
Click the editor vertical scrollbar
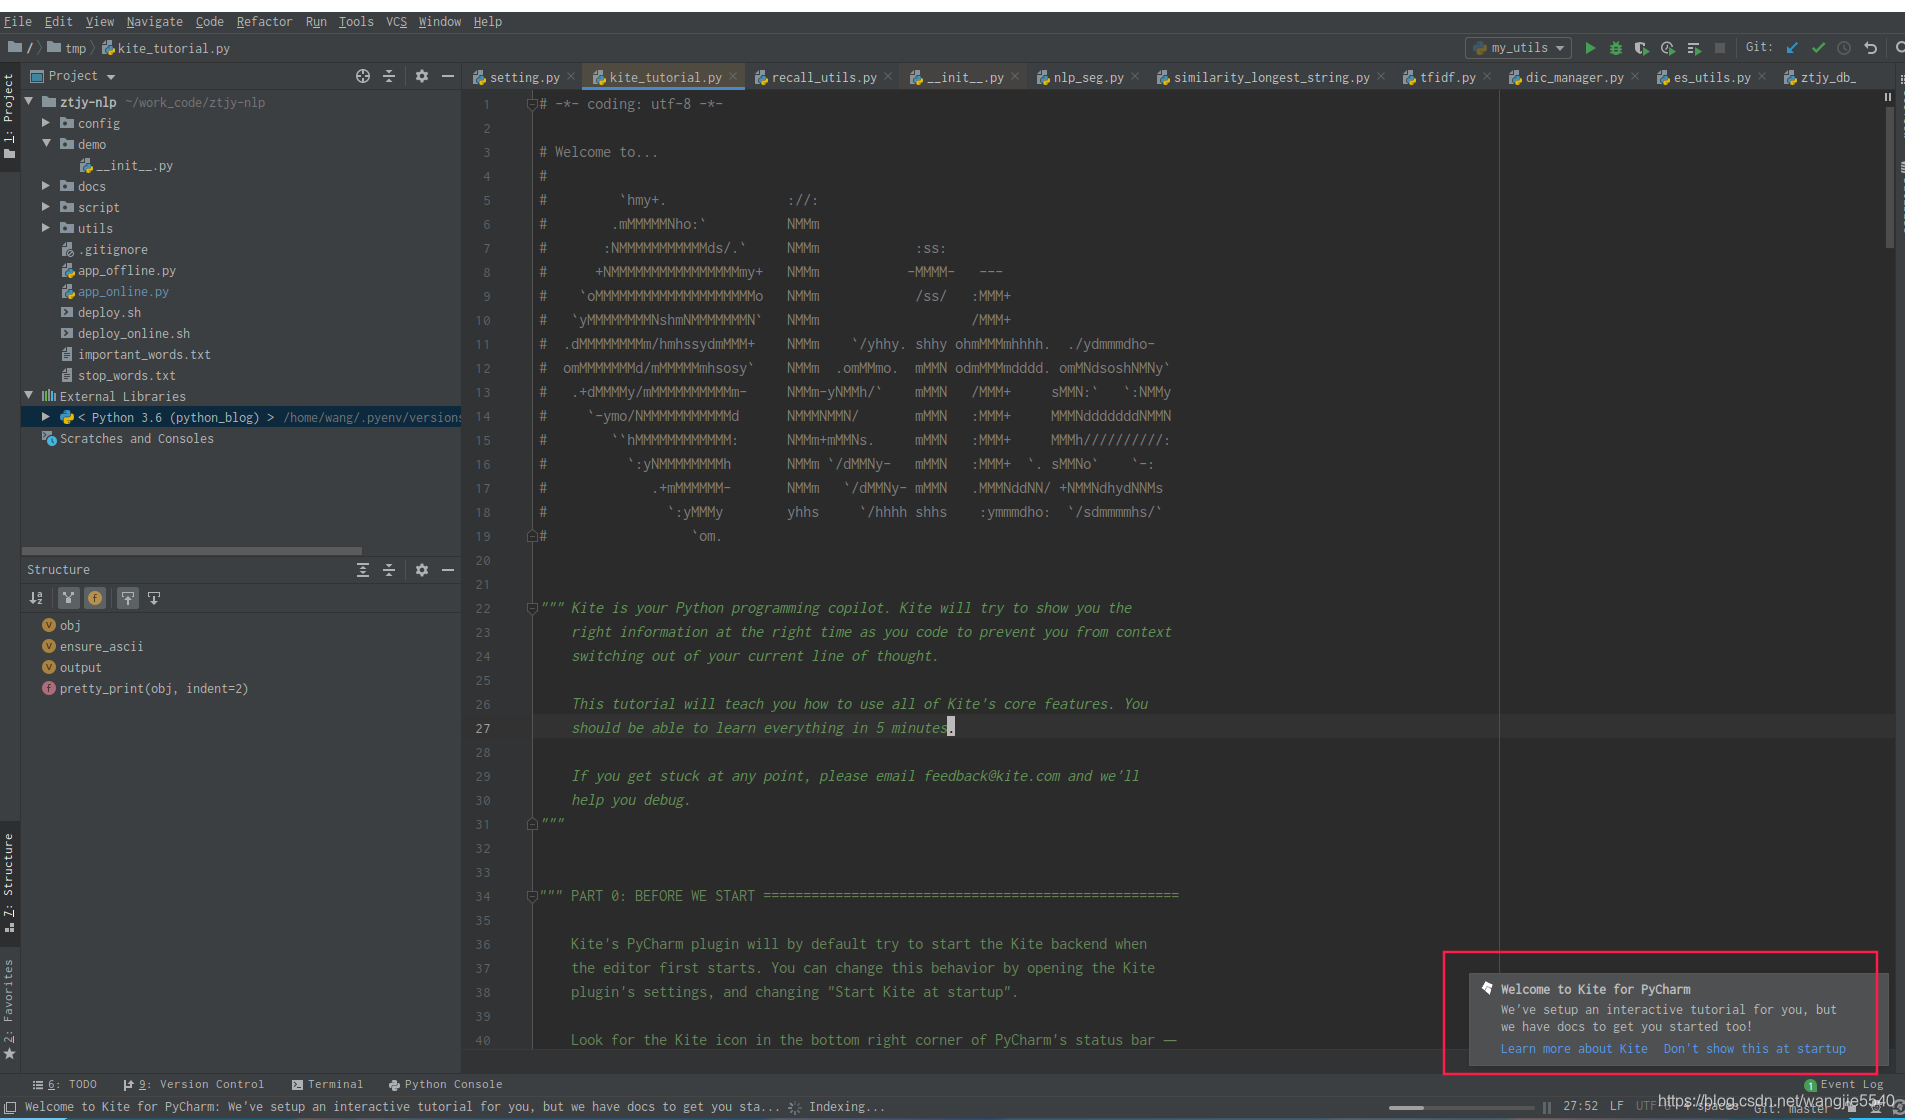pos(1889,178)
